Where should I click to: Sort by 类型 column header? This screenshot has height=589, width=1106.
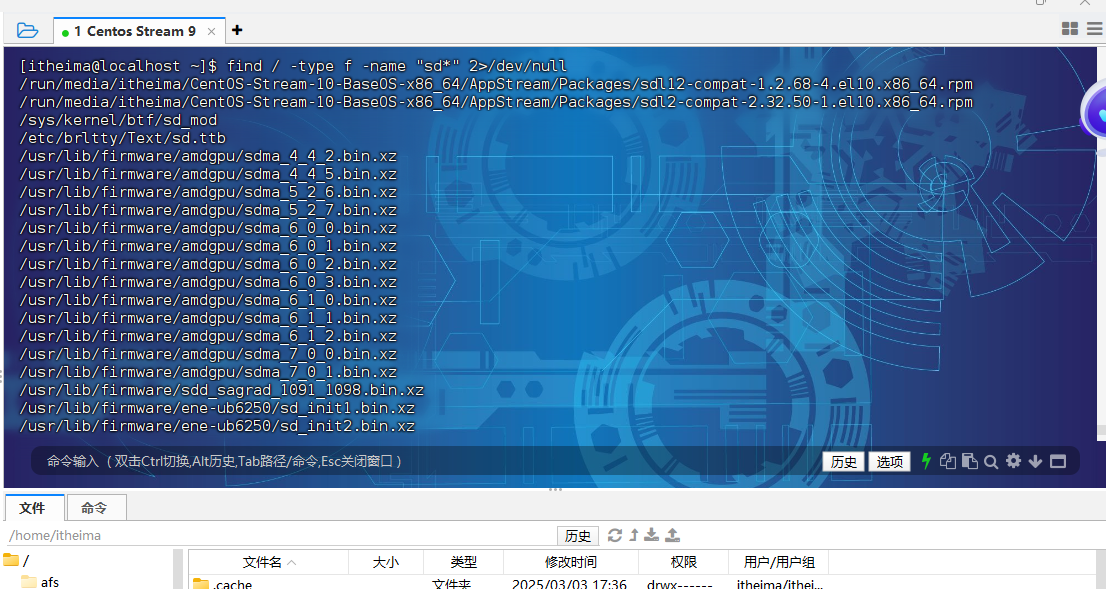pos(463,562)
